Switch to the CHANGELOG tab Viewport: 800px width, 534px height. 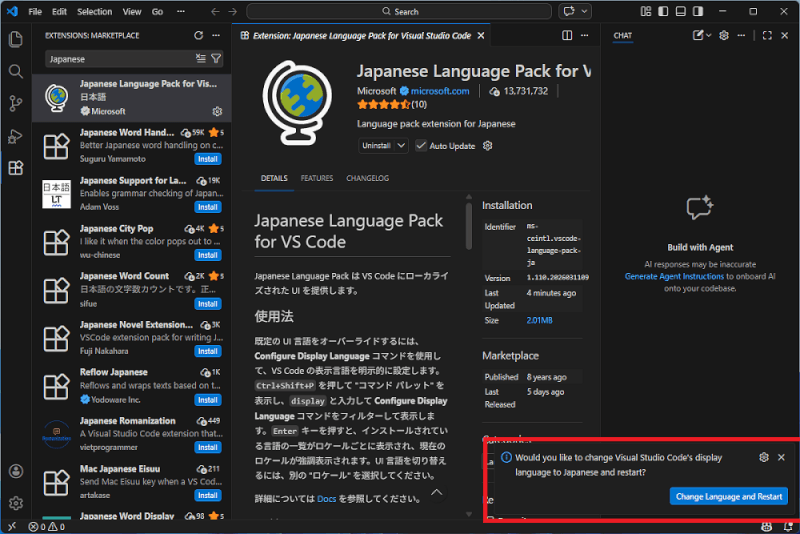(x=367, y=178)
